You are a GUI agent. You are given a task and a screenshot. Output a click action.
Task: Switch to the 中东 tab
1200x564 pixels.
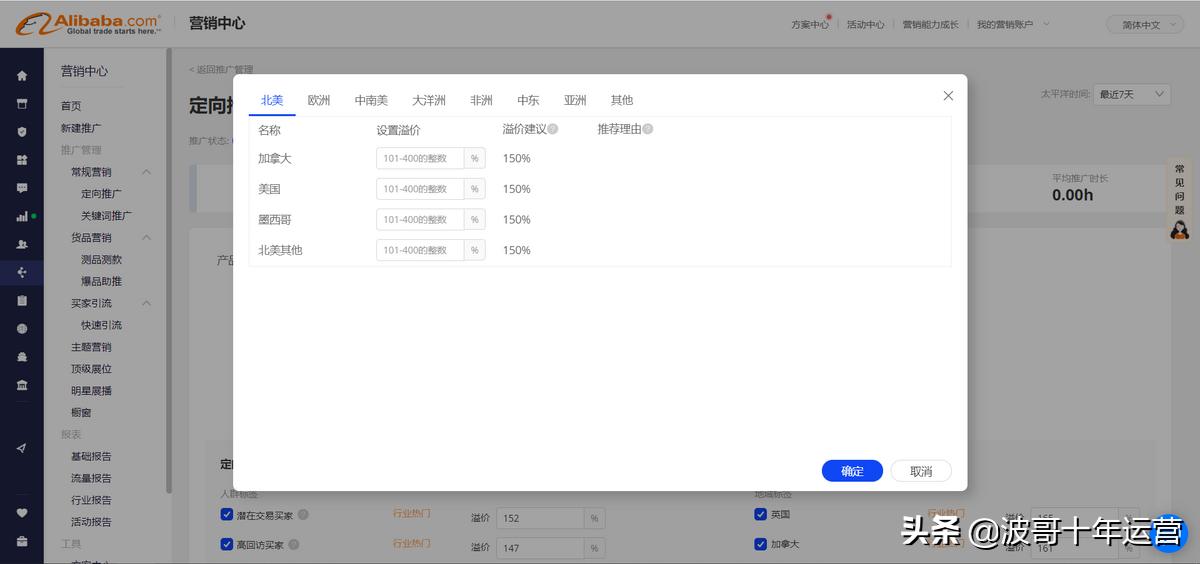pyautogui.click(x=528, y=100)
